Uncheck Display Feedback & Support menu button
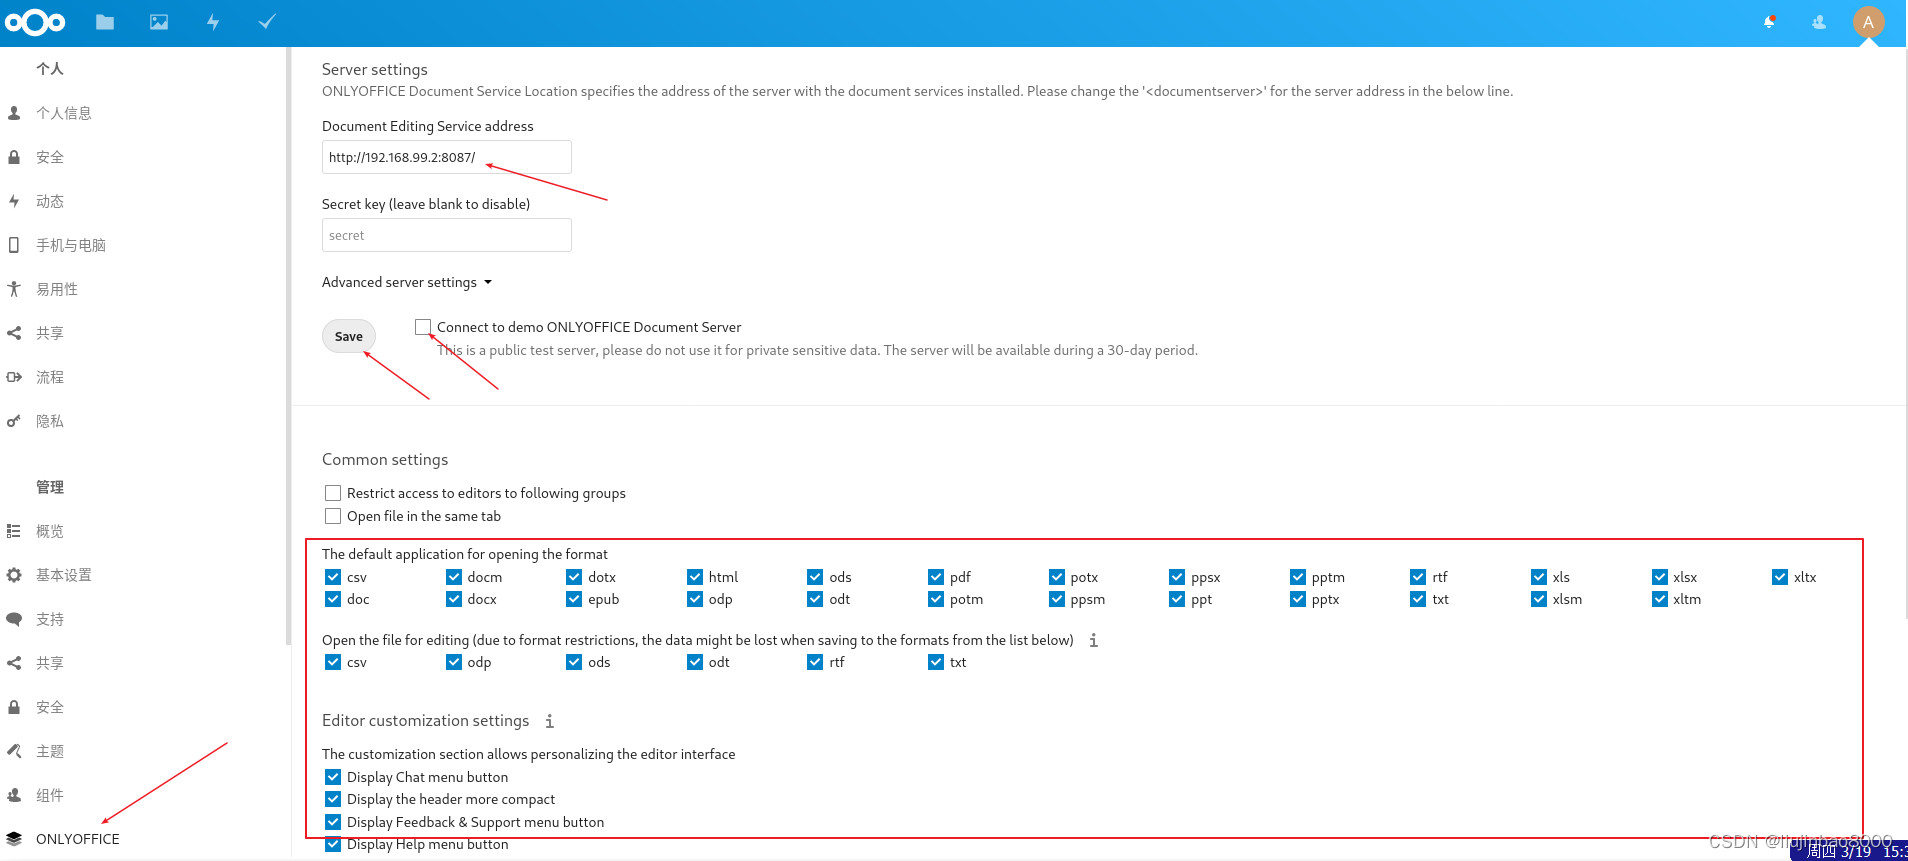The width and height of the screenshot is (1908, 861). pos(333,822)
